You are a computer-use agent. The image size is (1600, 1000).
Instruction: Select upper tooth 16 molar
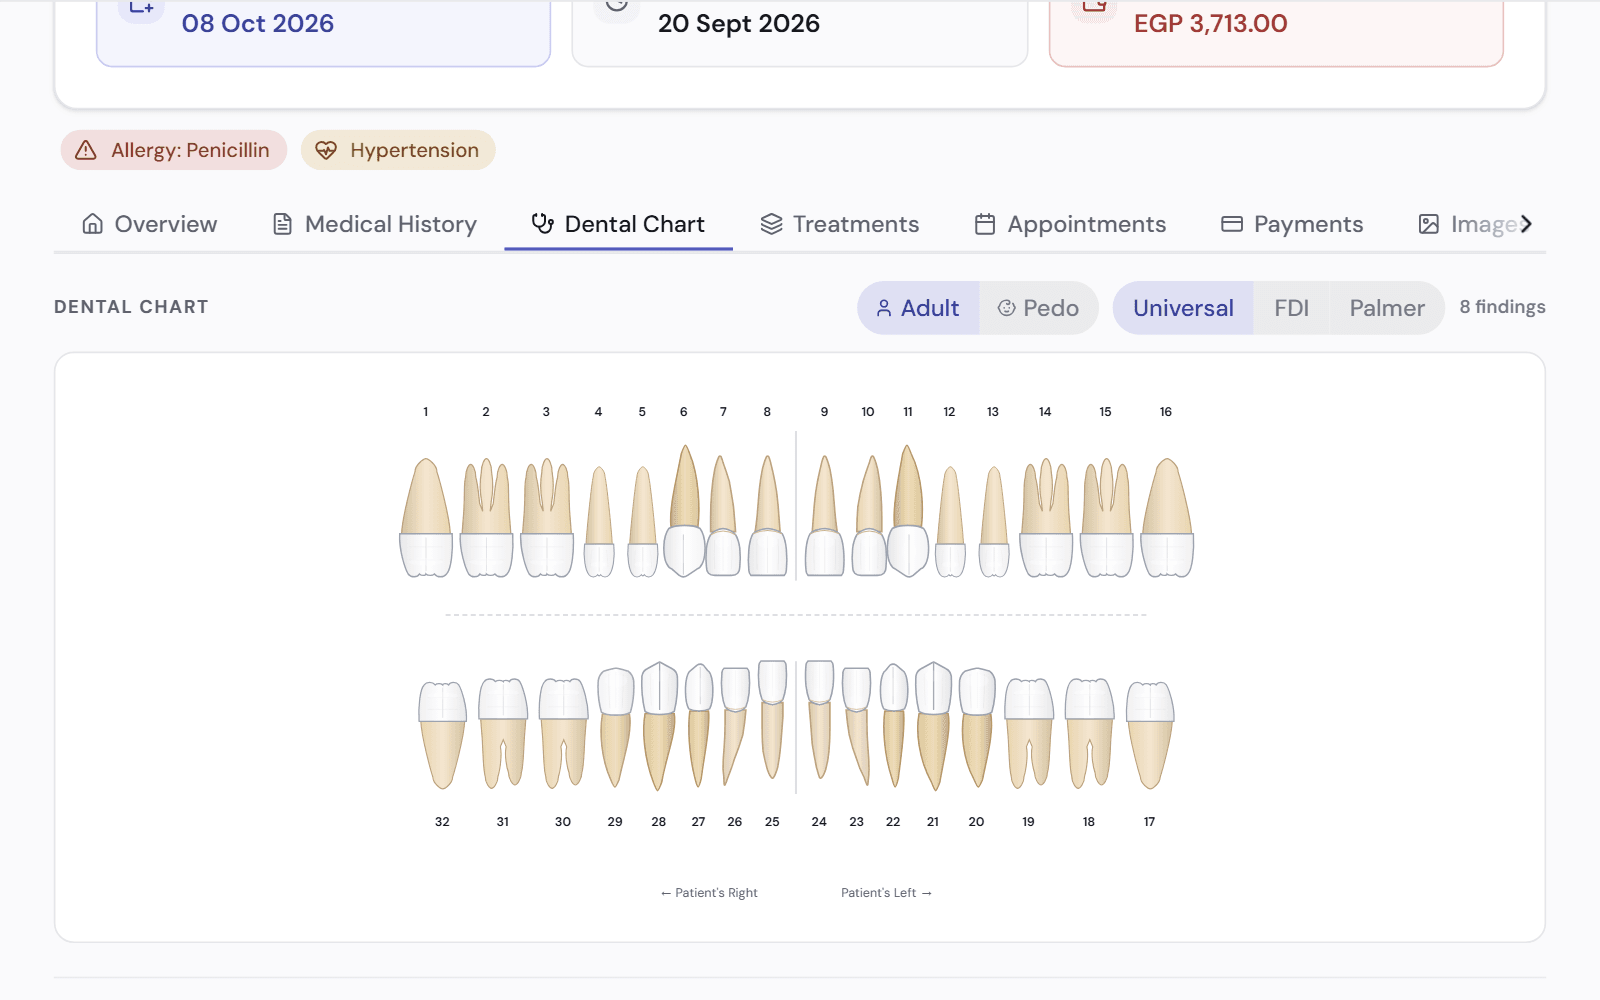[x=1167, y=518]
